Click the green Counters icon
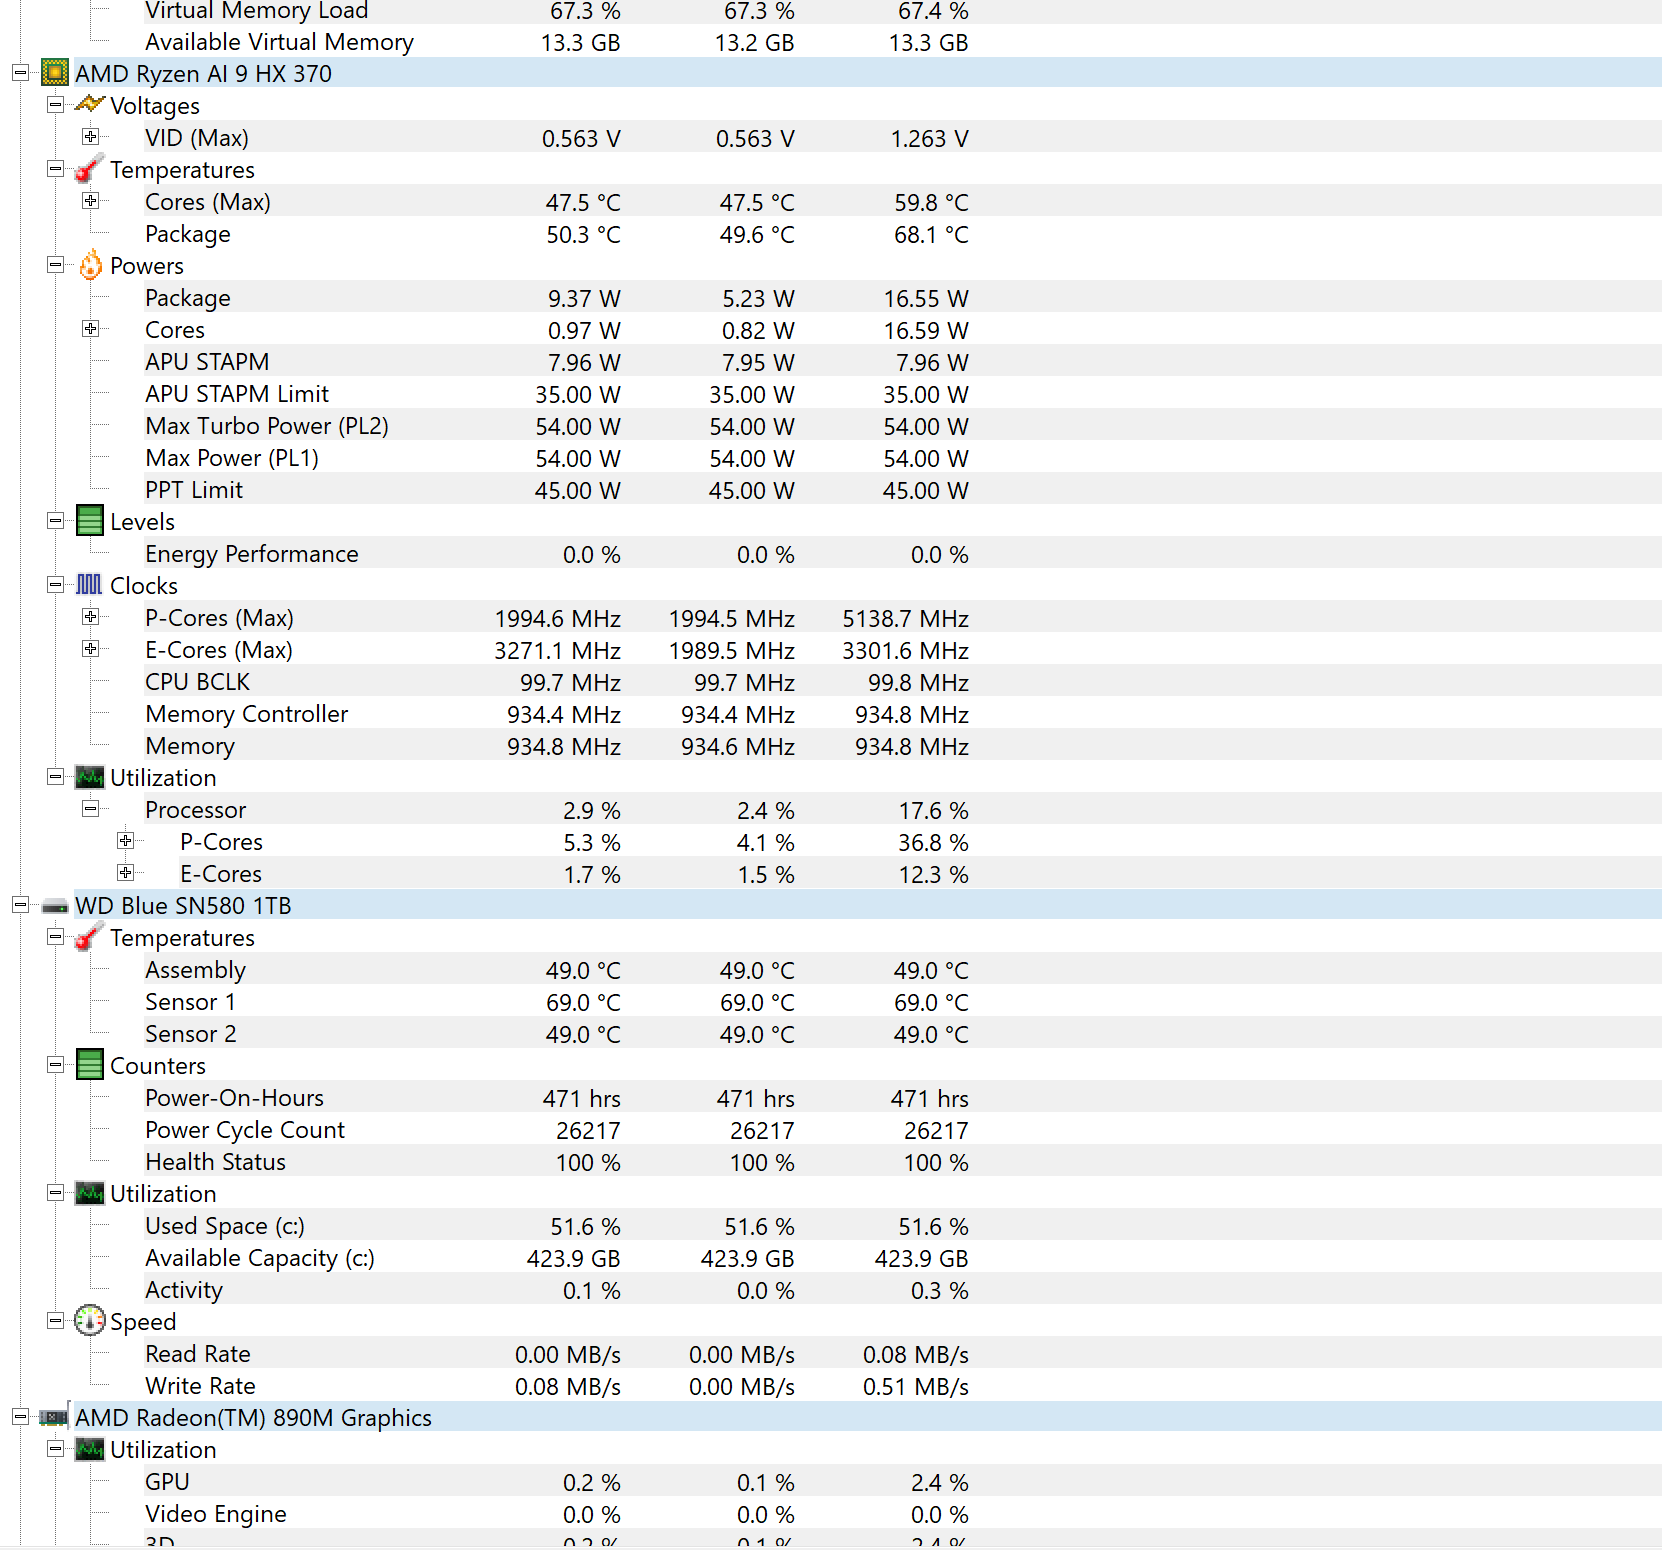The image size is (1662, 1550). tap(90, 1065)
